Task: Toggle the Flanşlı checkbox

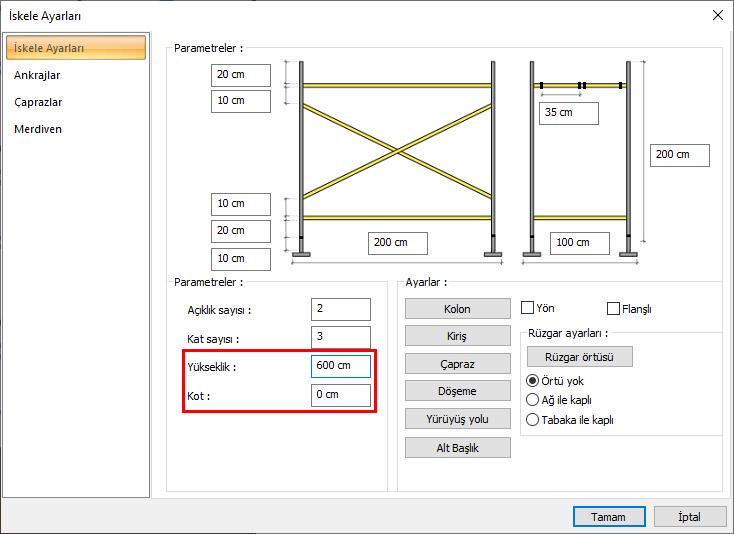Action: pos(614,308)
